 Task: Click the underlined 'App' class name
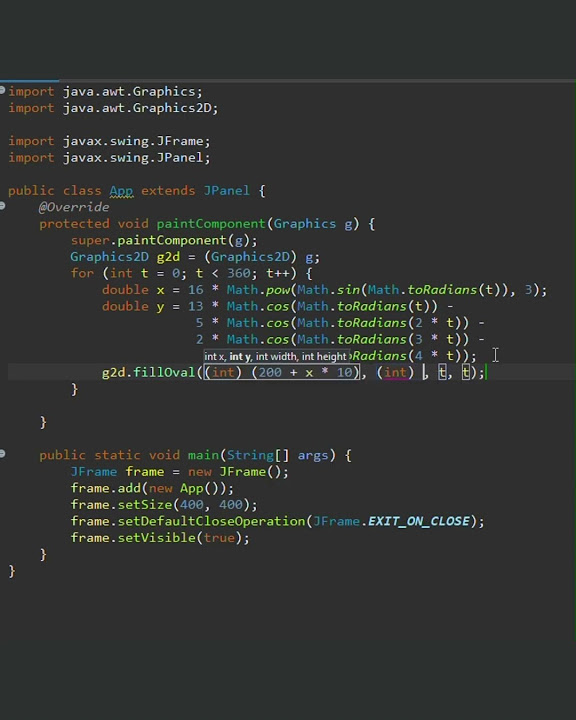121,191
